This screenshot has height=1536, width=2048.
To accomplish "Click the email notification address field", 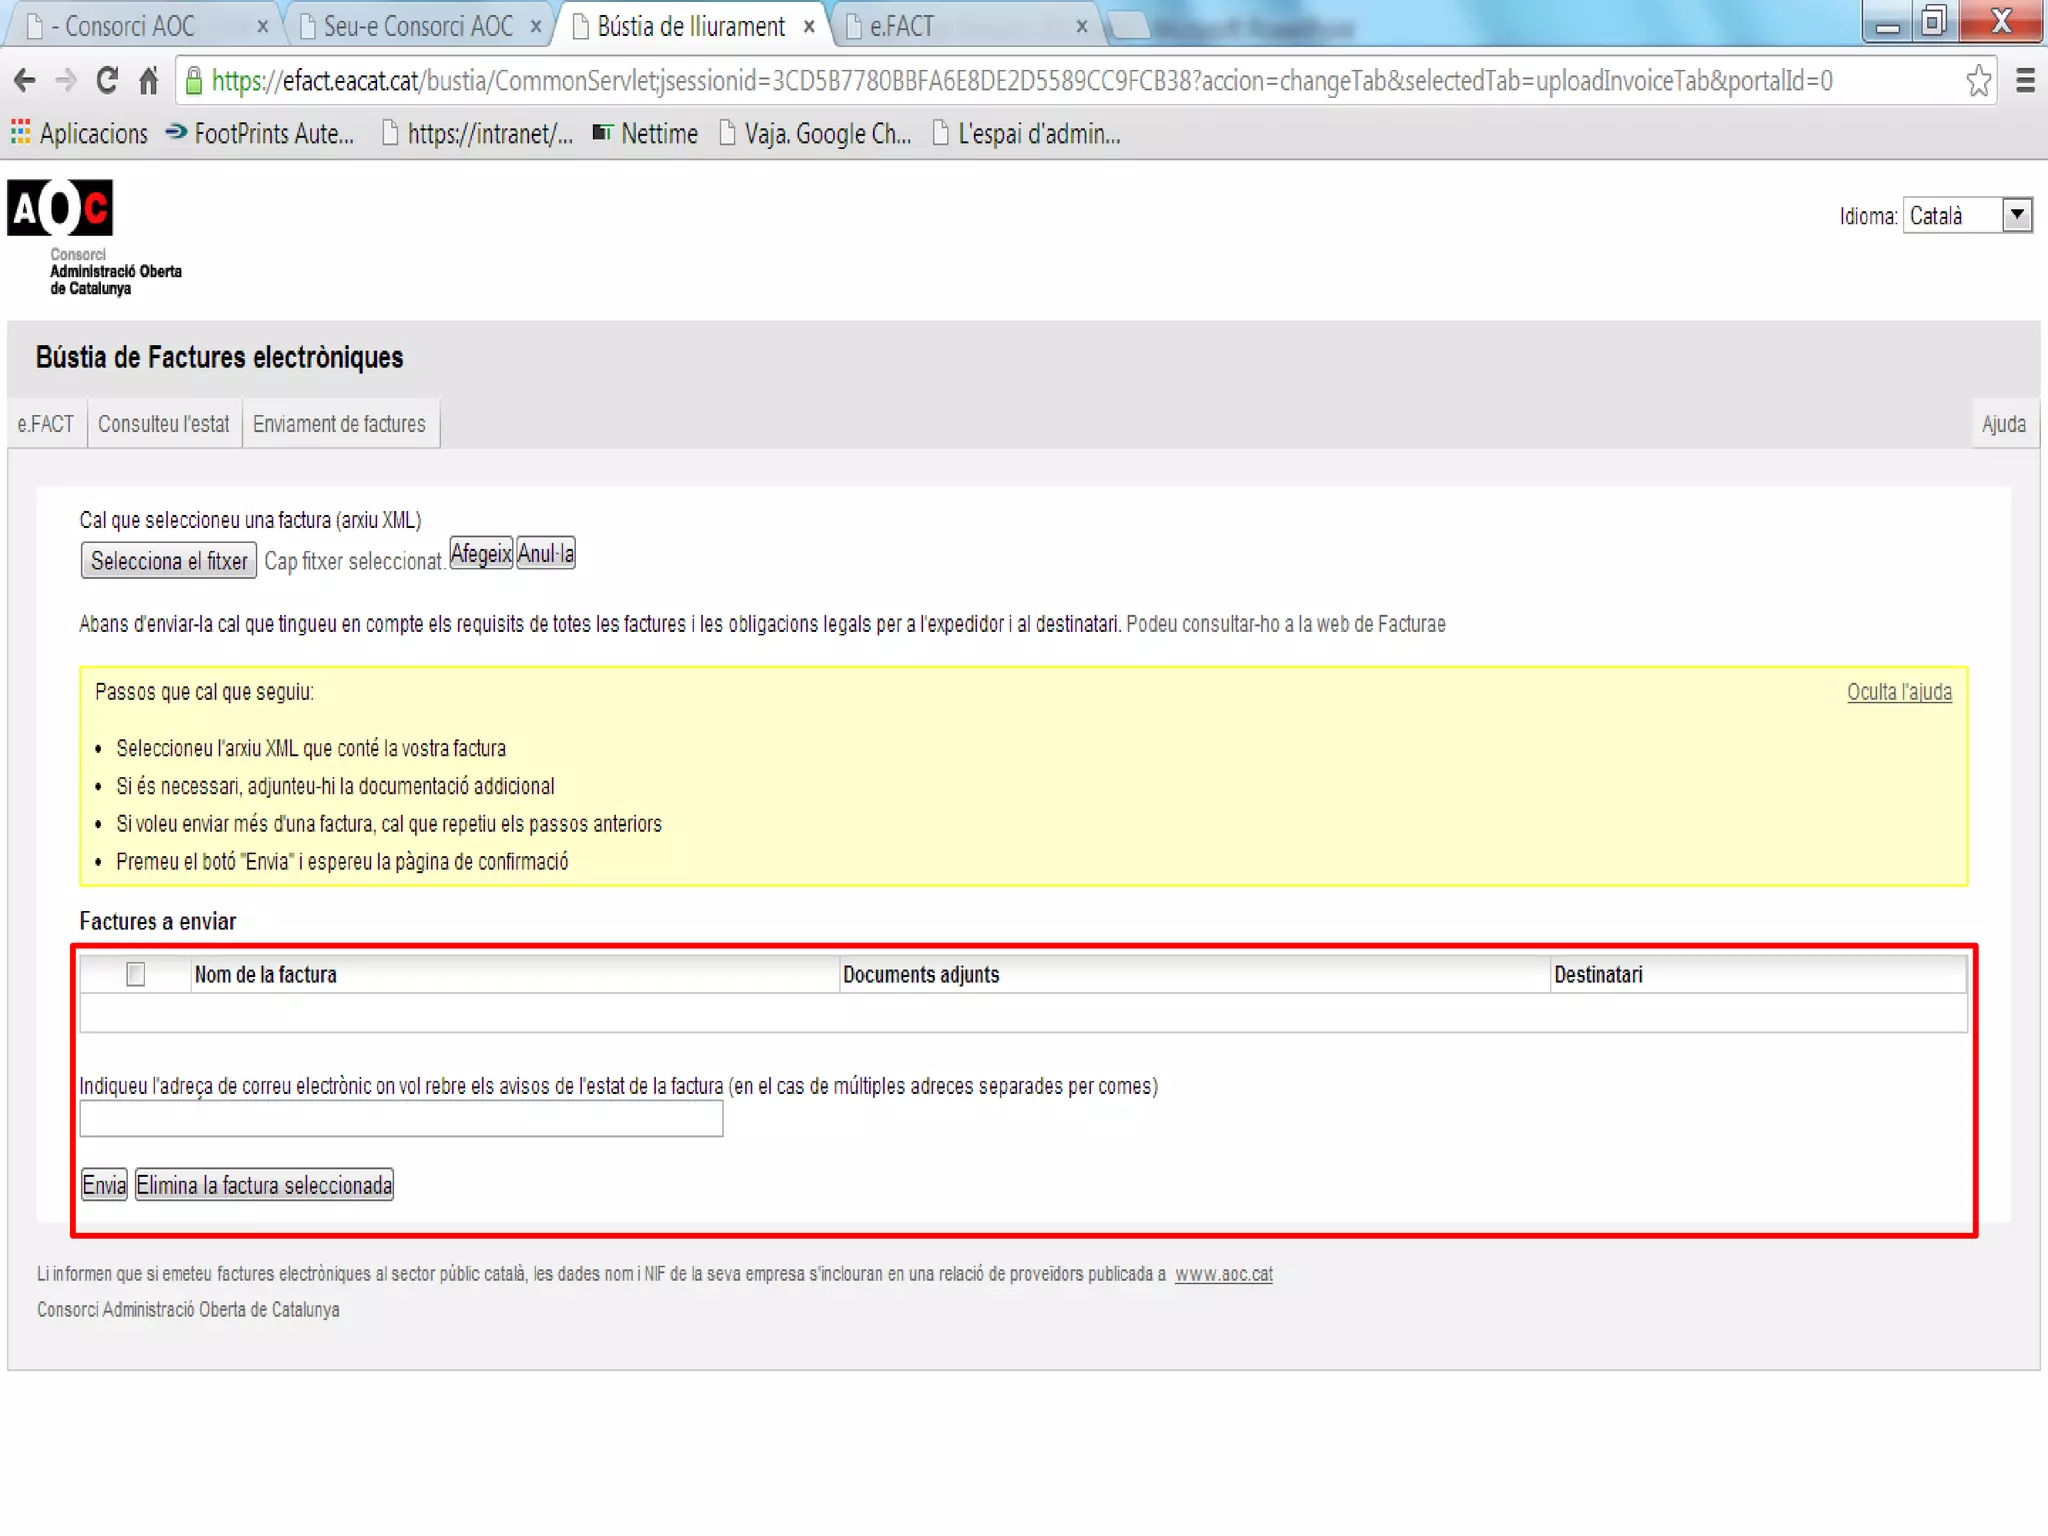I will pyautogui.click(x=401, y=1118).
